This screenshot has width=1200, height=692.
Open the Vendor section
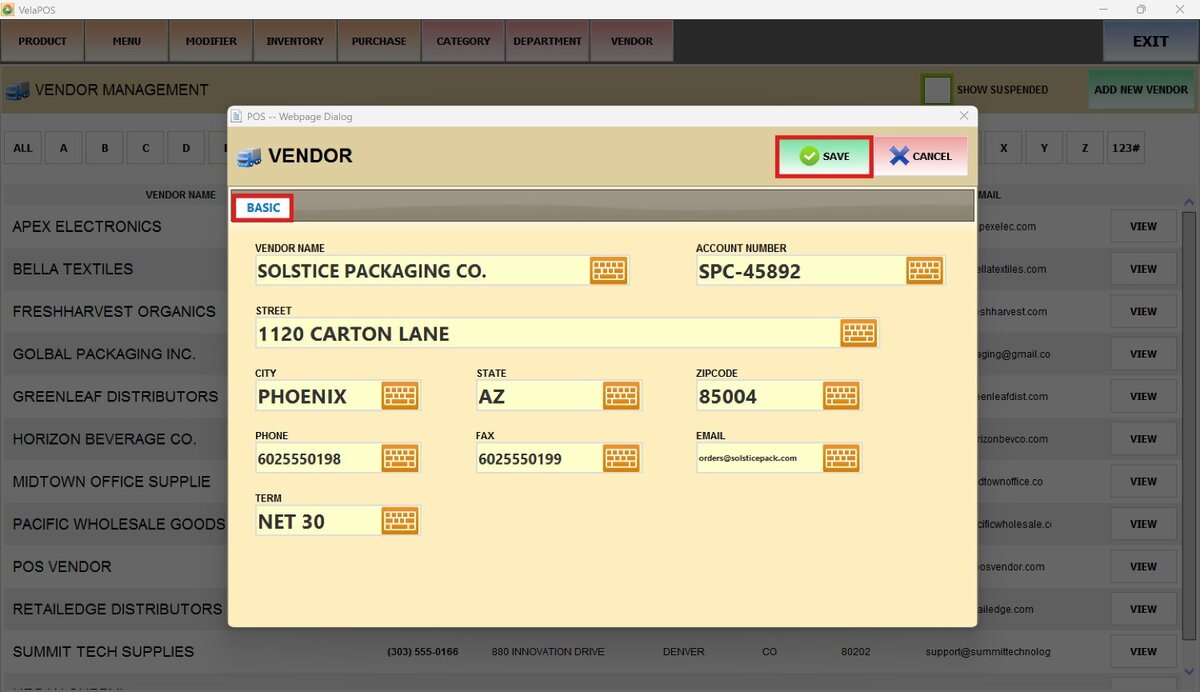coord(631,41)
